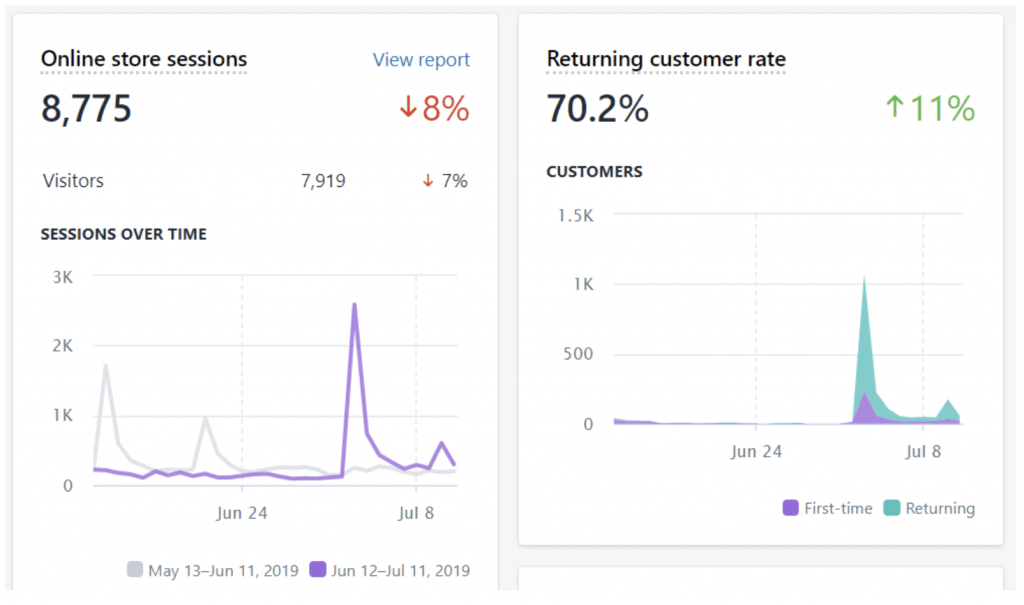This screenshot has width=1024, height=605.
Task: Click the Visitors row label
Action: click(73, 181)
